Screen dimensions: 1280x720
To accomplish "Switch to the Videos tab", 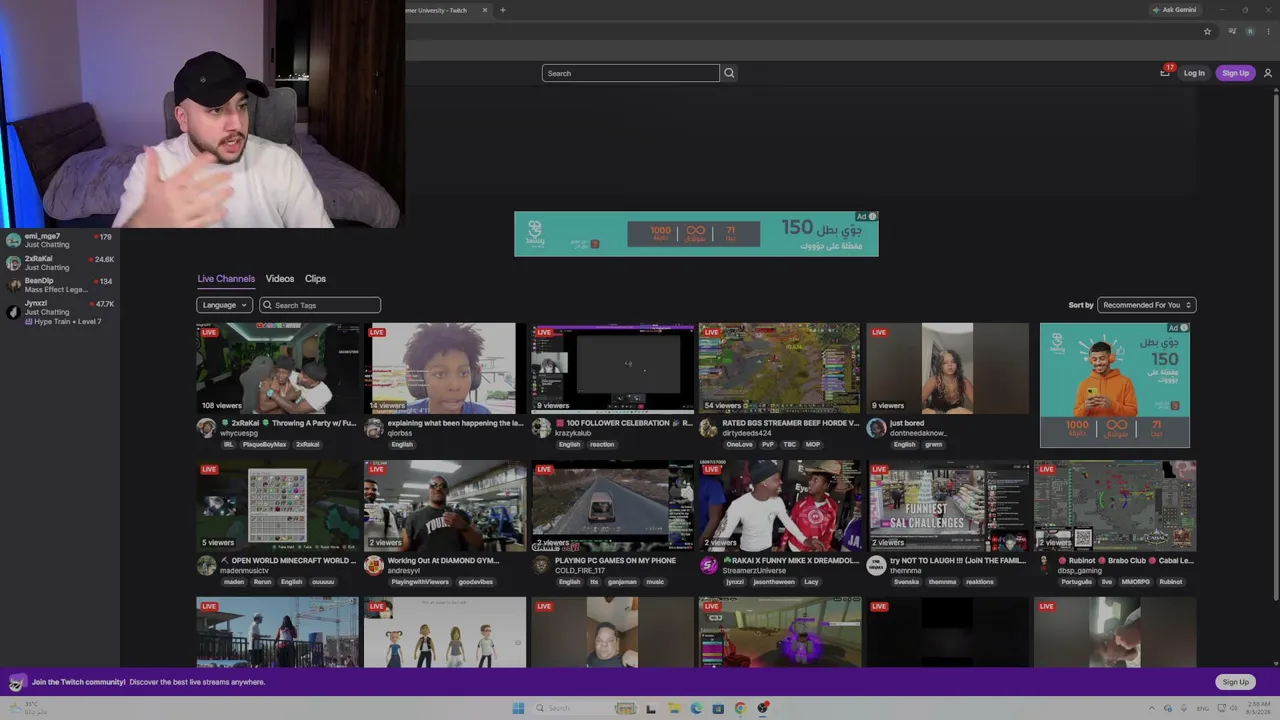I will [x=280, y=279].
